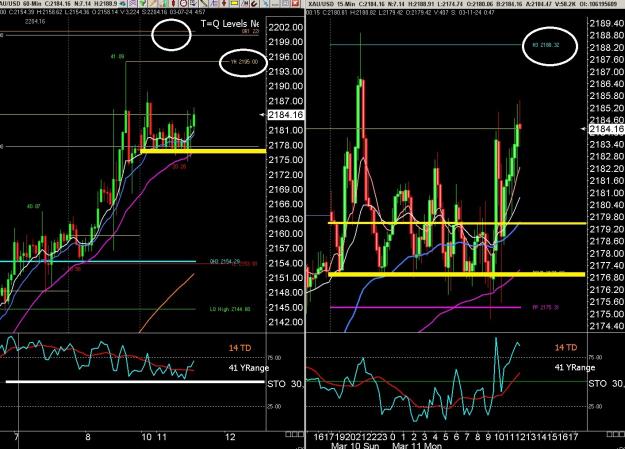Select the yellow rectangle drawing tool
Viewport: 625px width, 449px height.
click(x=234, y=4)
